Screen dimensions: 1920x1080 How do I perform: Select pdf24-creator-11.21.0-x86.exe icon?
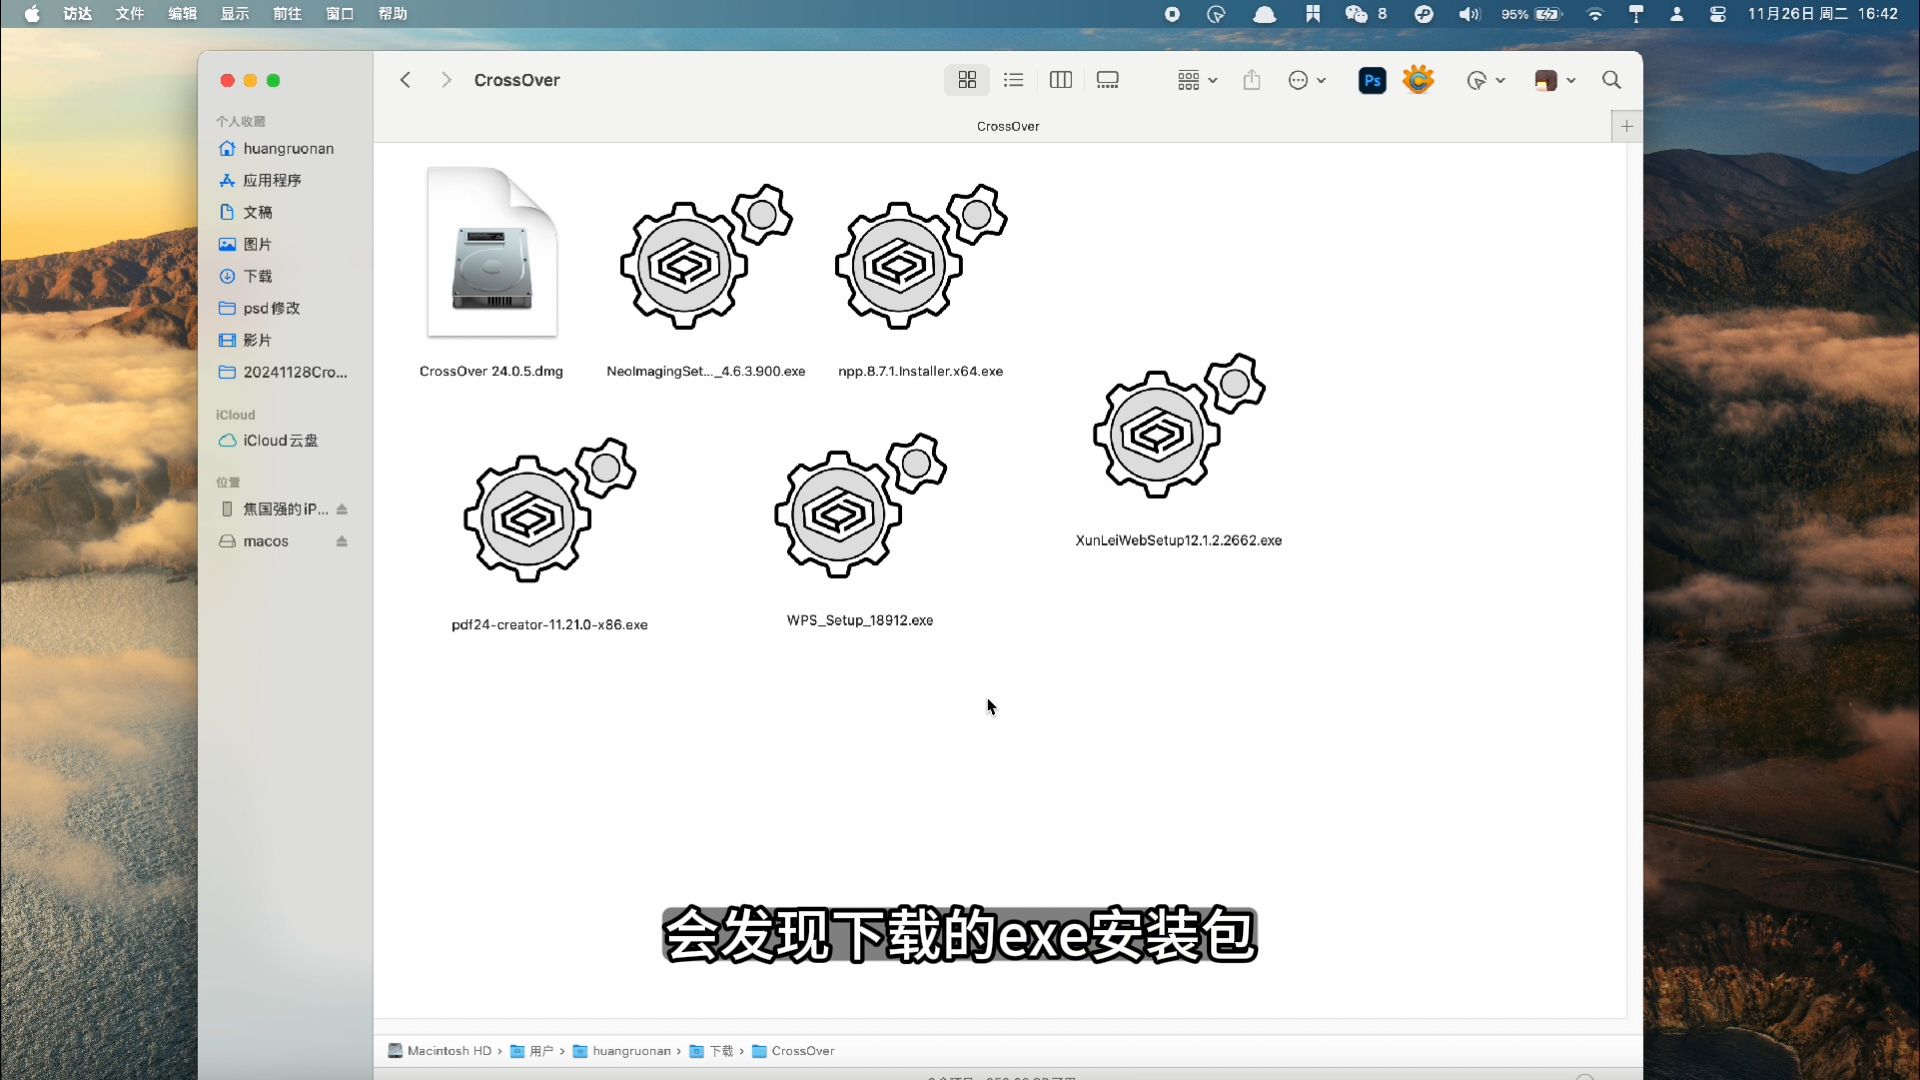click(549, 510)
